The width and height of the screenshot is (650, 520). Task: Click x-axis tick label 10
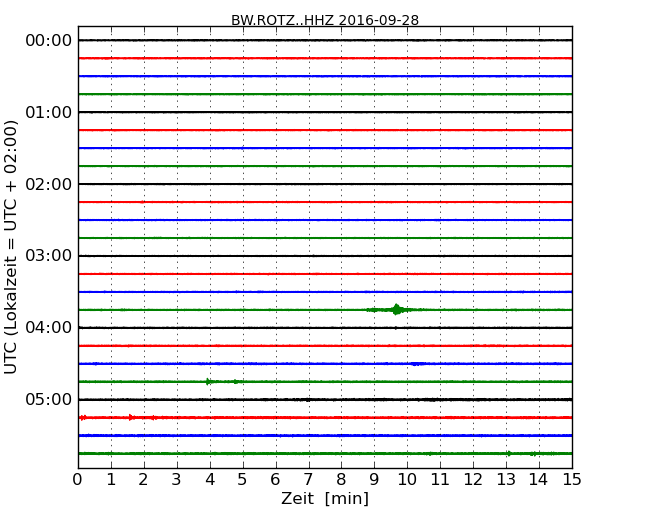pyautogui.click(x=407, y=480)
